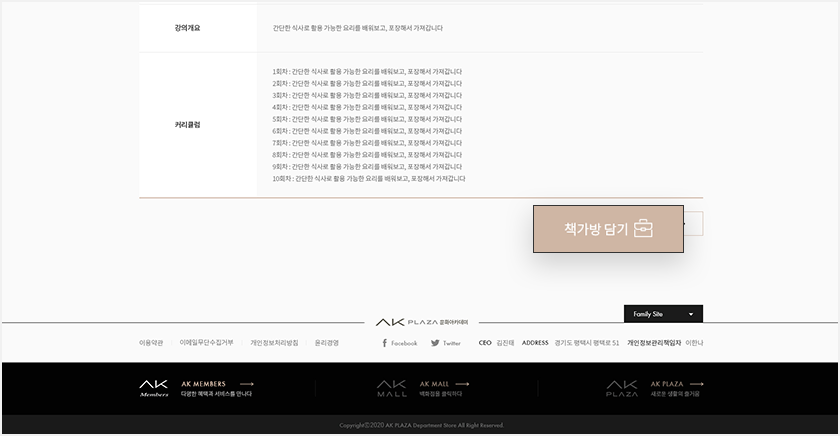Click the 책가방 담기 button
The width and height of the screenshot is (840, 436).
[608, 229]
